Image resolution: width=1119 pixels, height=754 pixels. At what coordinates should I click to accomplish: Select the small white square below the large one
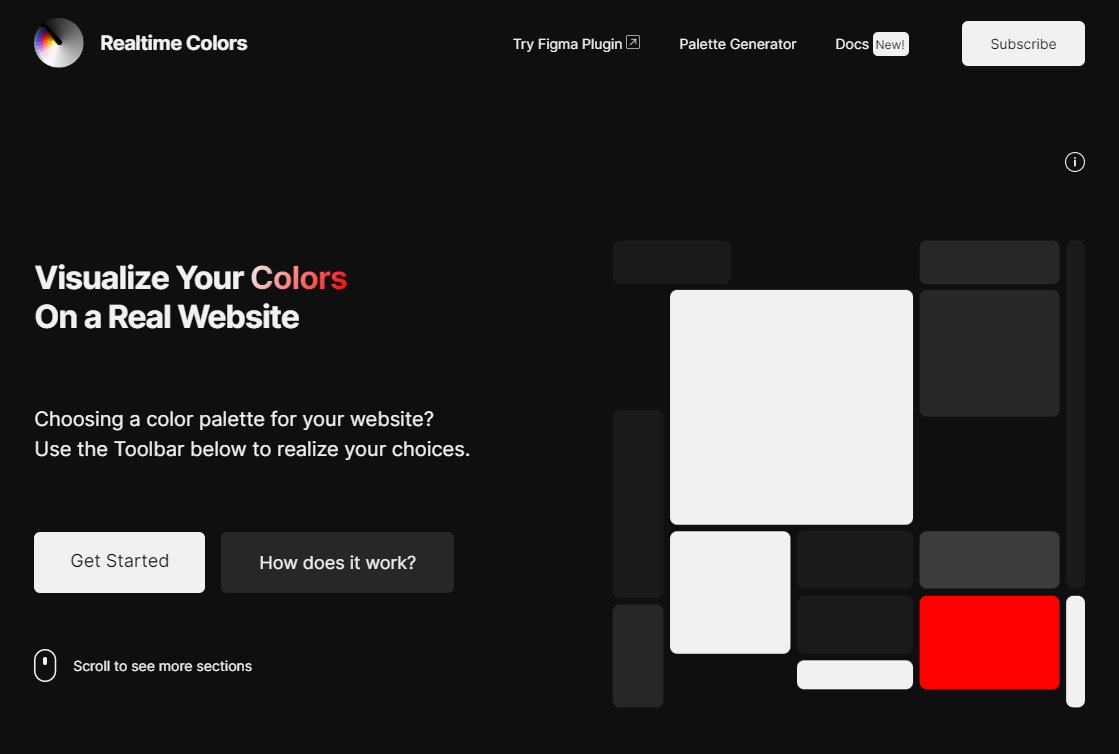click(730, 592)
